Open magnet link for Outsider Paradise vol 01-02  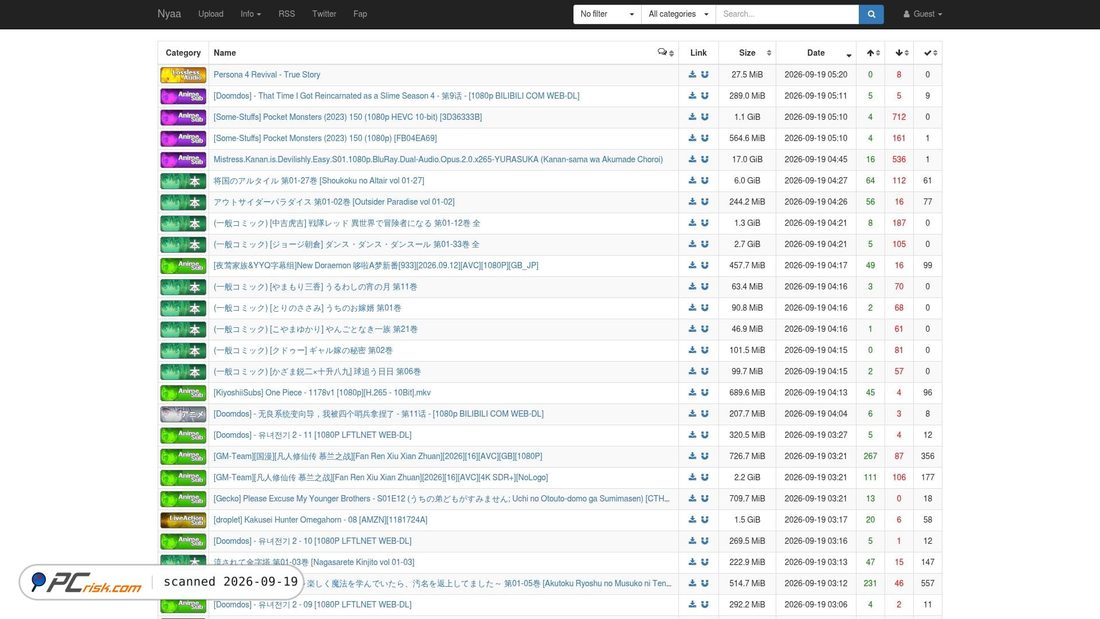(x=704, y=201)
